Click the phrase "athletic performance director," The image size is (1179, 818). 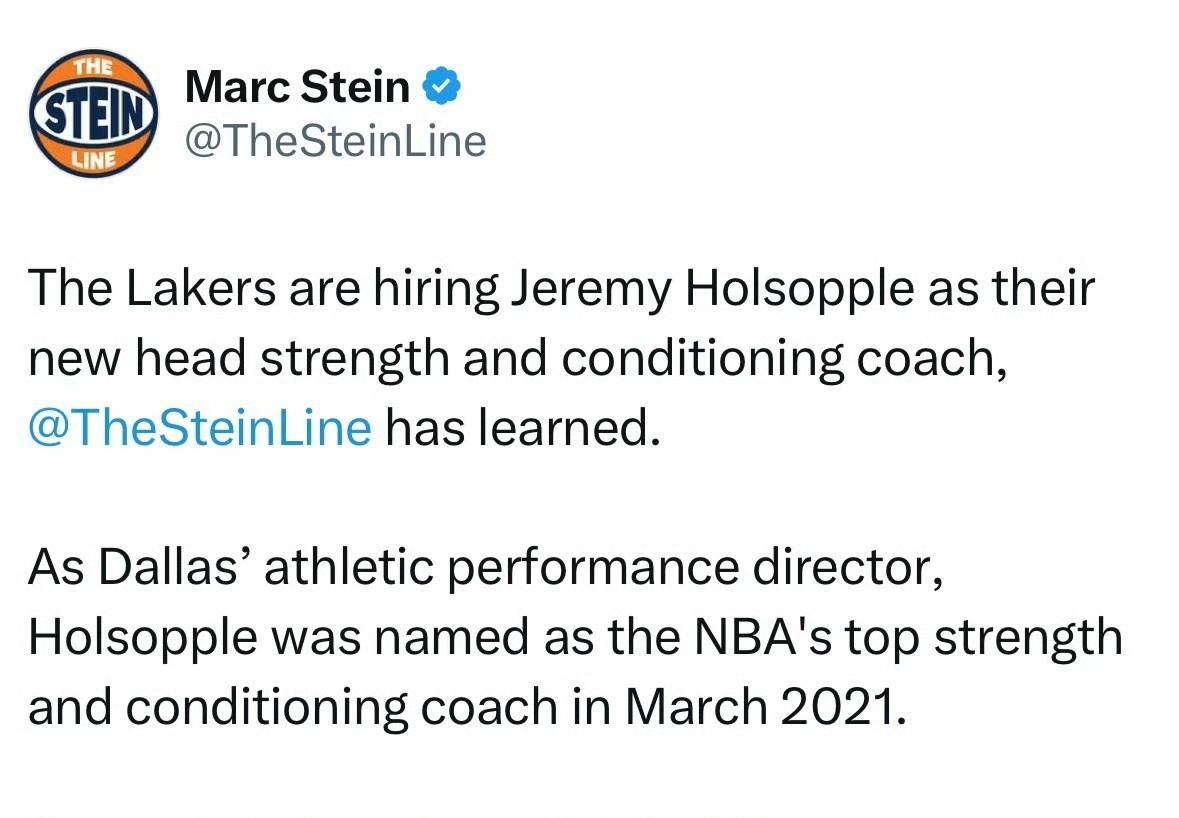[603, 568]
